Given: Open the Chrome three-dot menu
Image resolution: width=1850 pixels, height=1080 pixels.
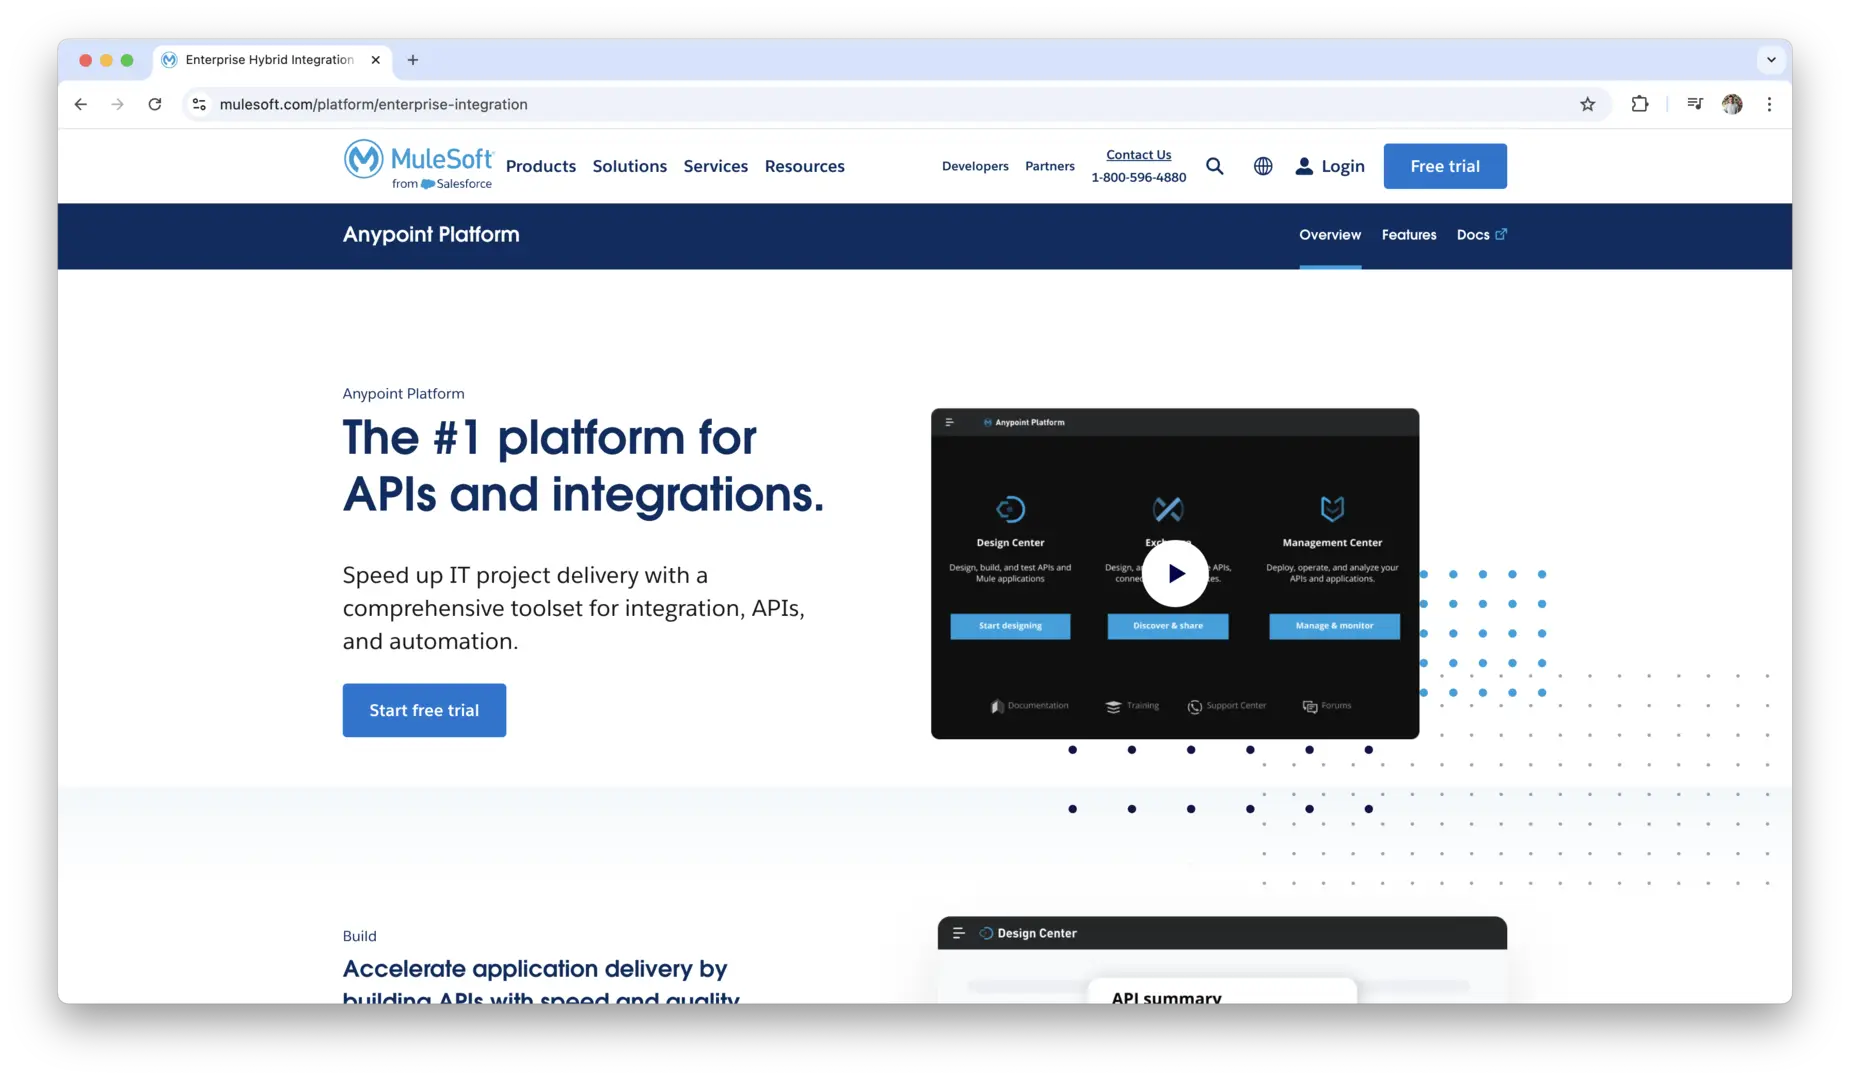Looking at the screenshot, I should pyautogui.click(x=1769, y=104).
